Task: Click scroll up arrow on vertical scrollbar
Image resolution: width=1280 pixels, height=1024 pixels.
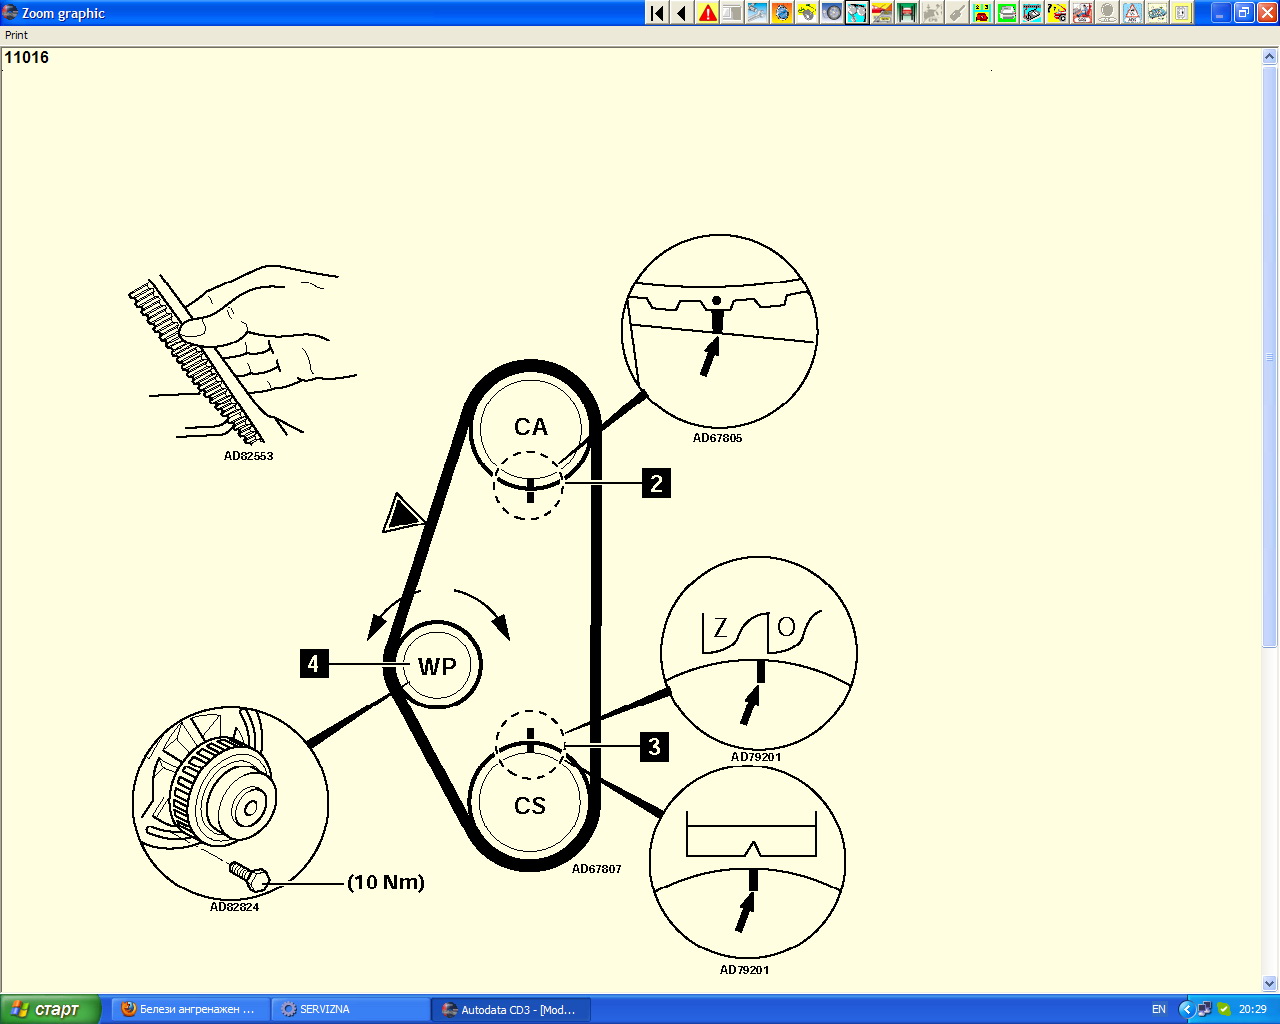Action: pyautogui.click(x=1270, y=58)
